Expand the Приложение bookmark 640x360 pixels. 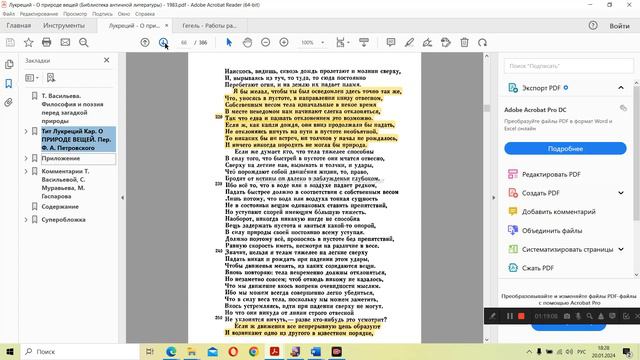click(26, 158)
